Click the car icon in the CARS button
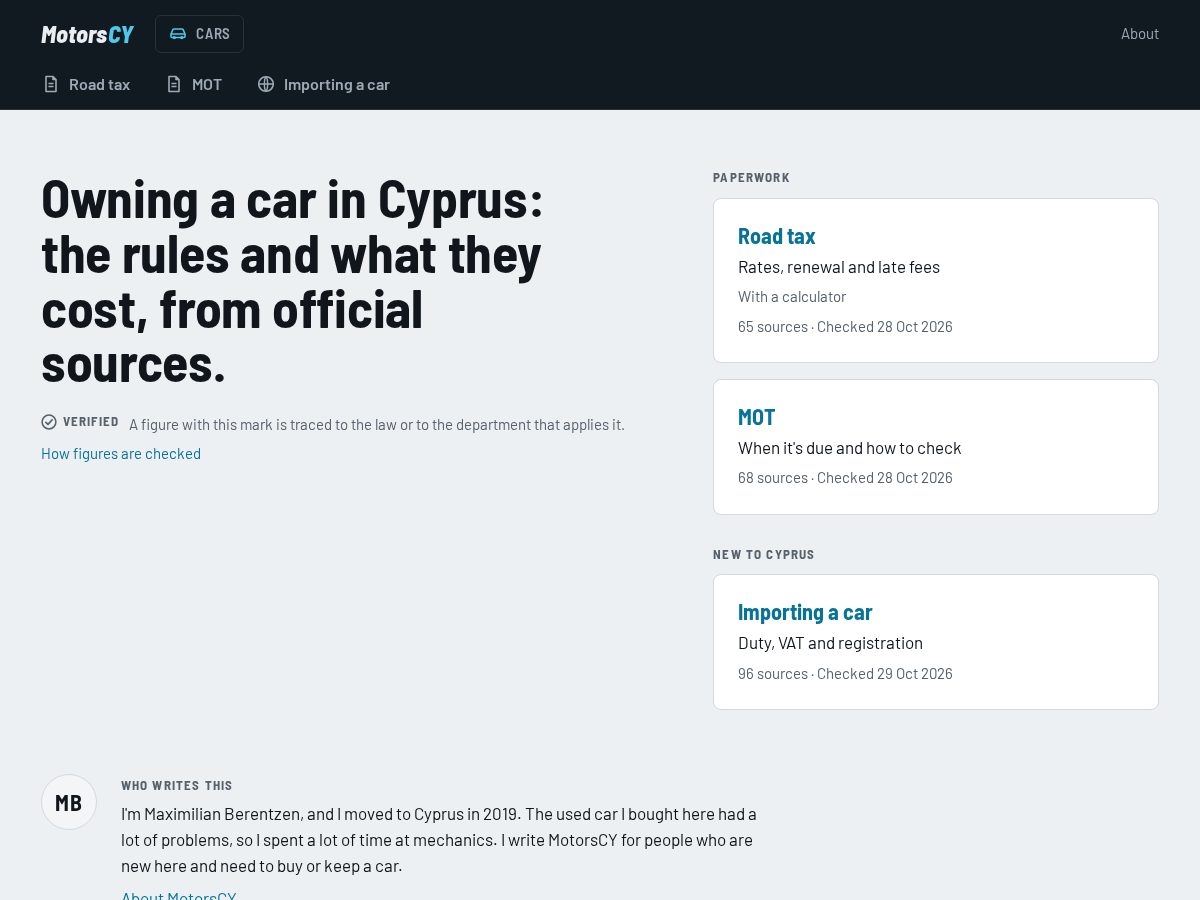 [x=178, y=34]
